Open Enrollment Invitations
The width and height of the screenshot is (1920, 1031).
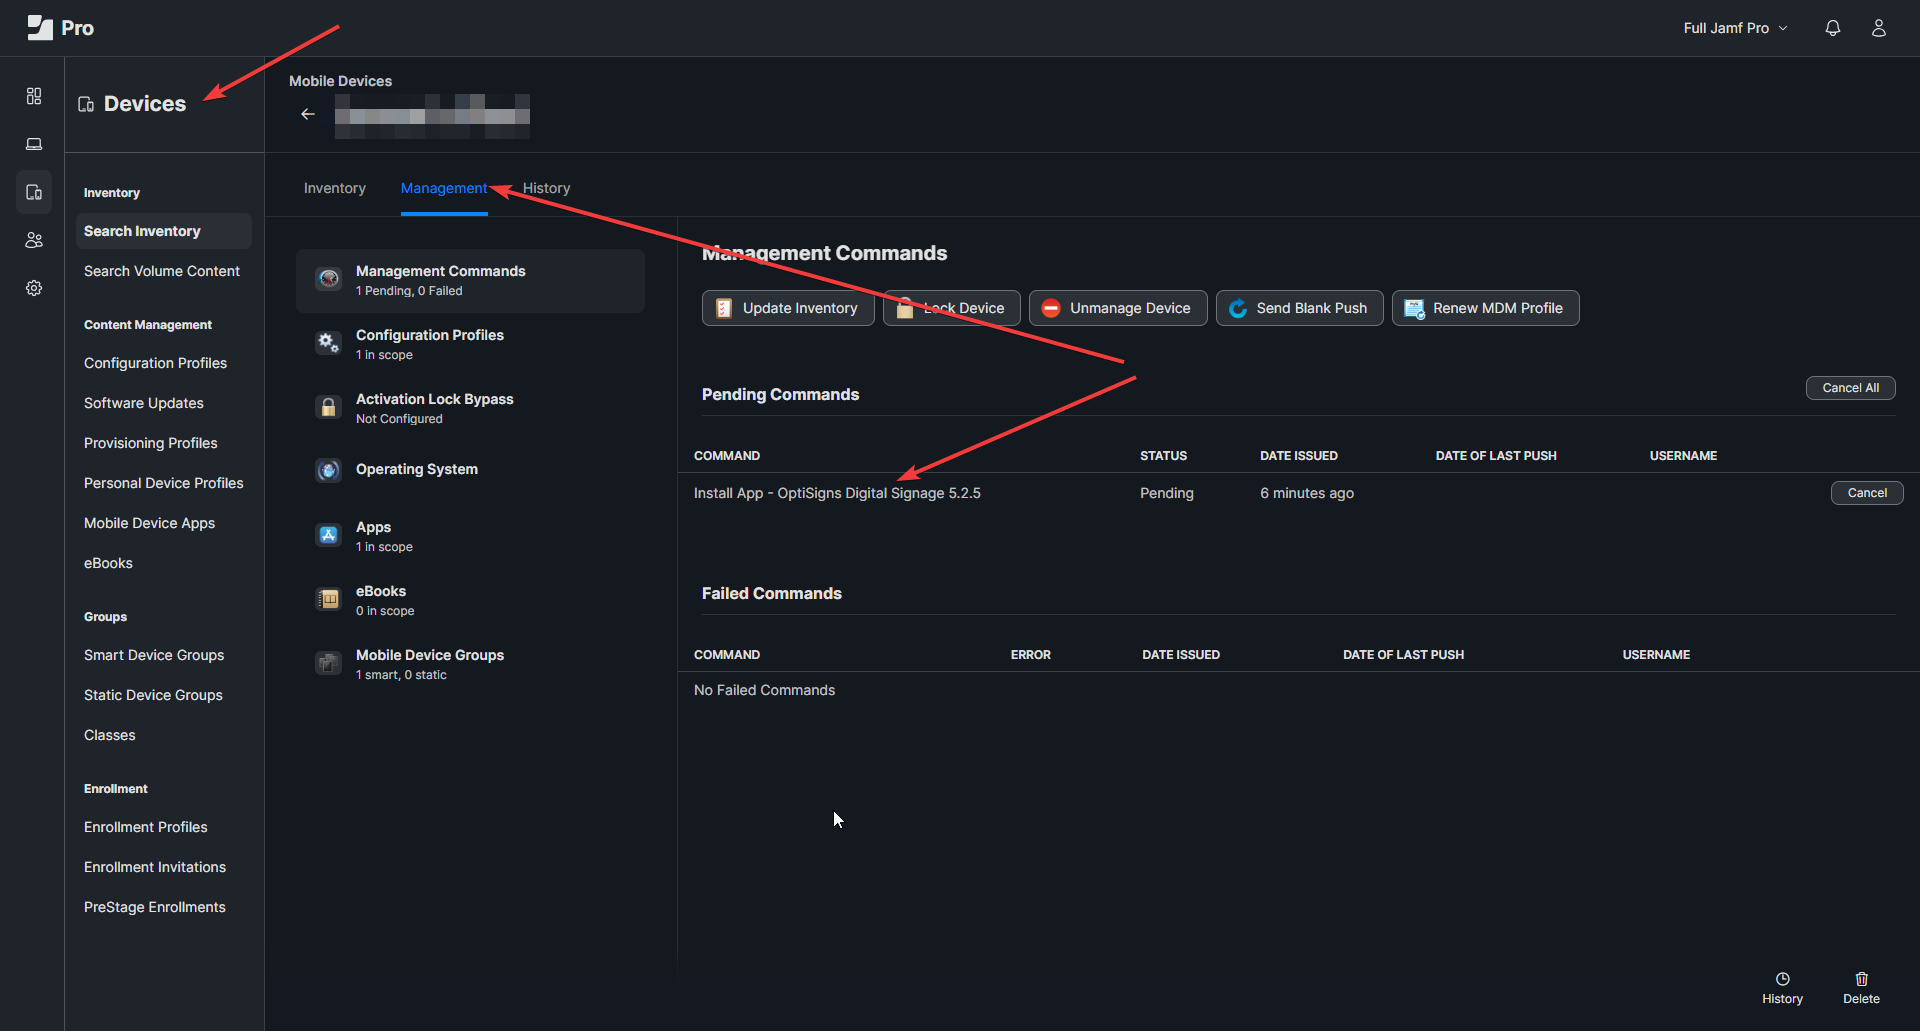tap(155, 867)
